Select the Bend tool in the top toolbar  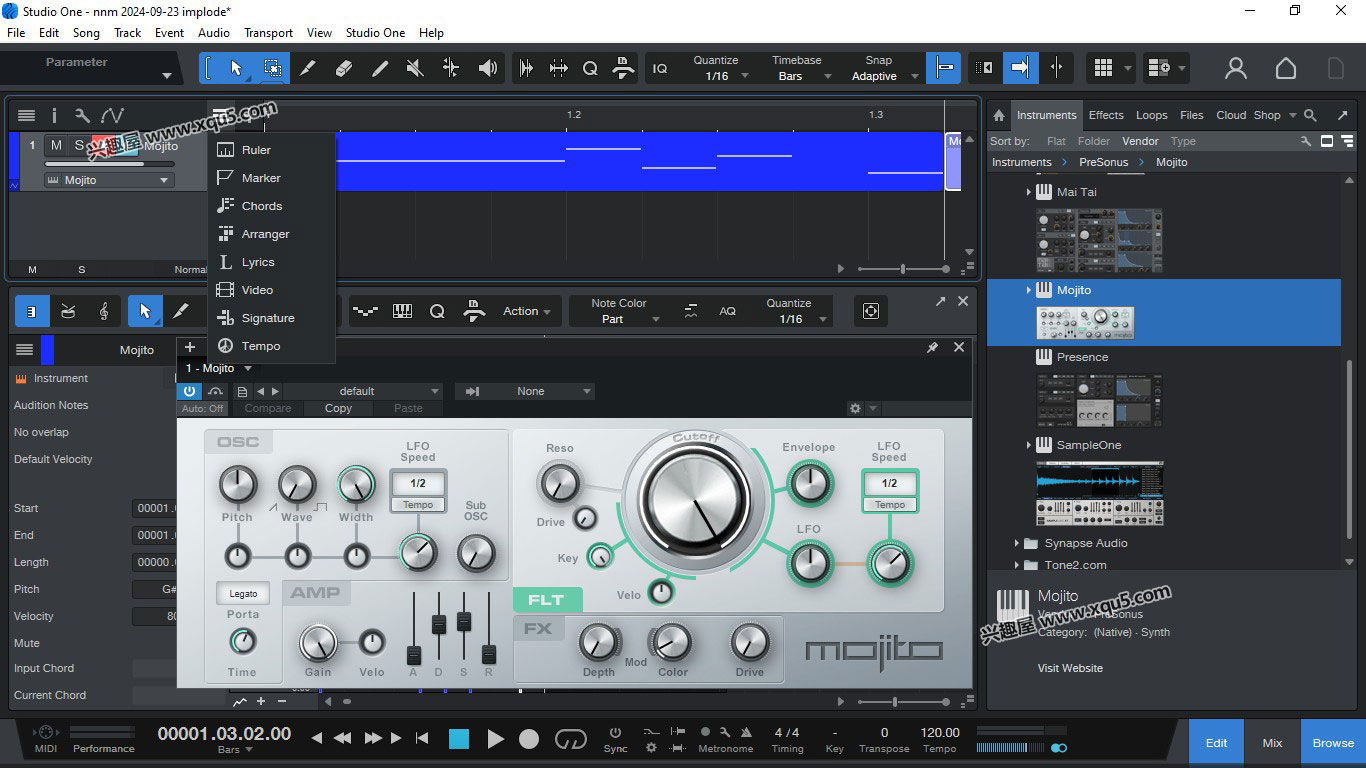[451, 68]
